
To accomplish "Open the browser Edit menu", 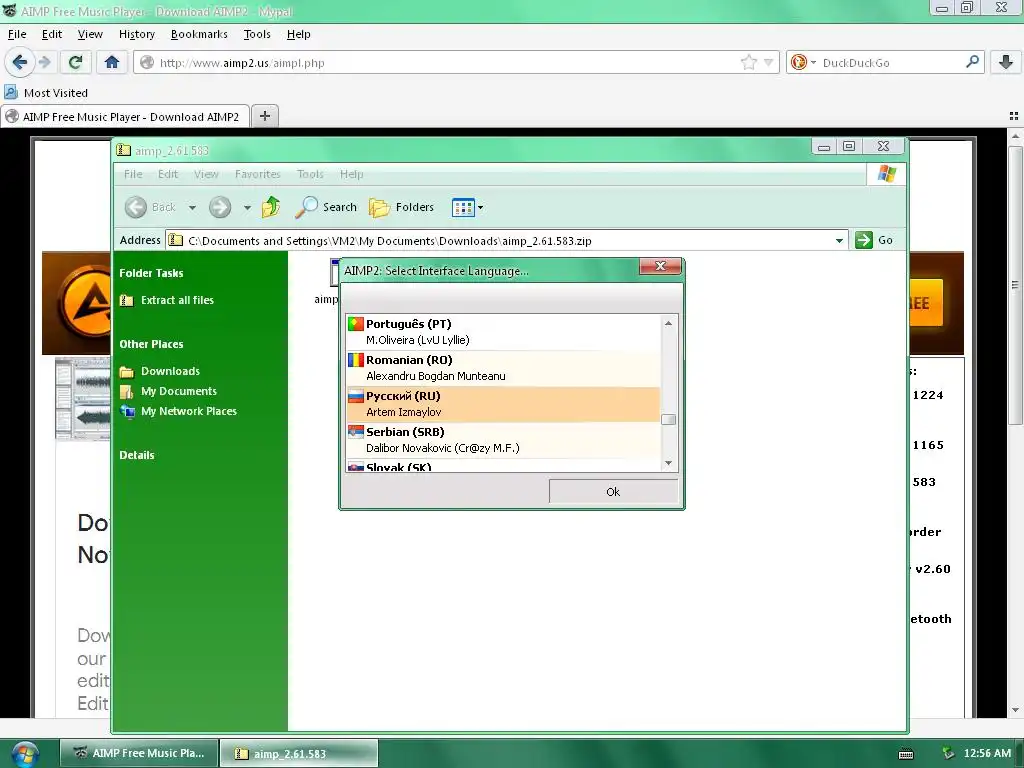I will click(52, 34).
